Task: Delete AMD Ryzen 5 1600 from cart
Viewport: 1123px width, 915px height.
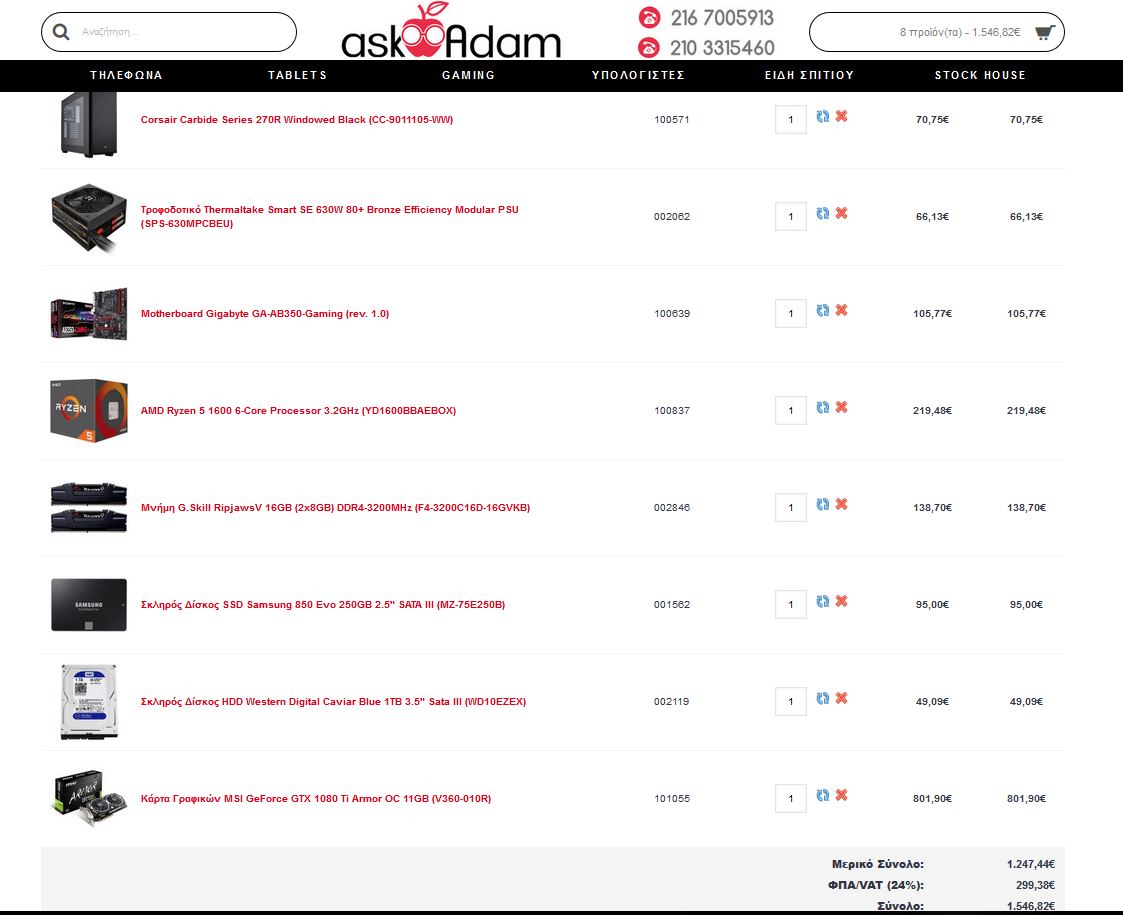Action: pos(842,407)
